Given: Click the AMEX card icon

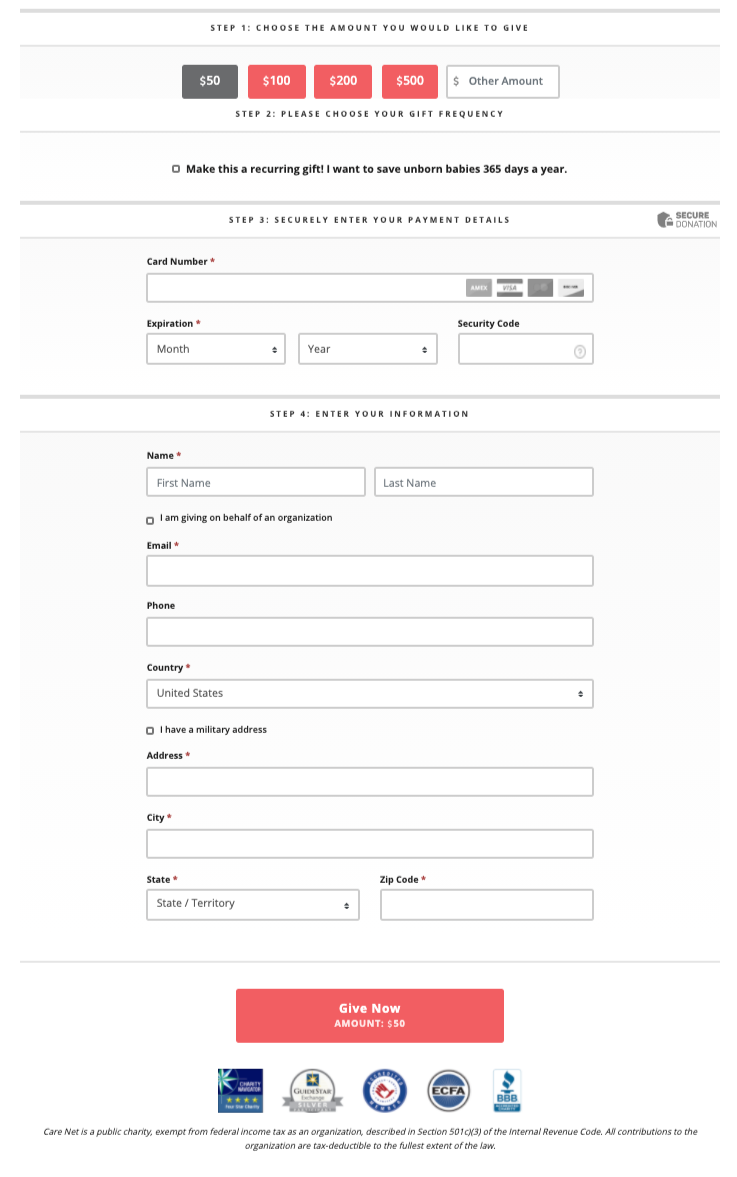Looking at the screenshot, I should click(479, 288).
